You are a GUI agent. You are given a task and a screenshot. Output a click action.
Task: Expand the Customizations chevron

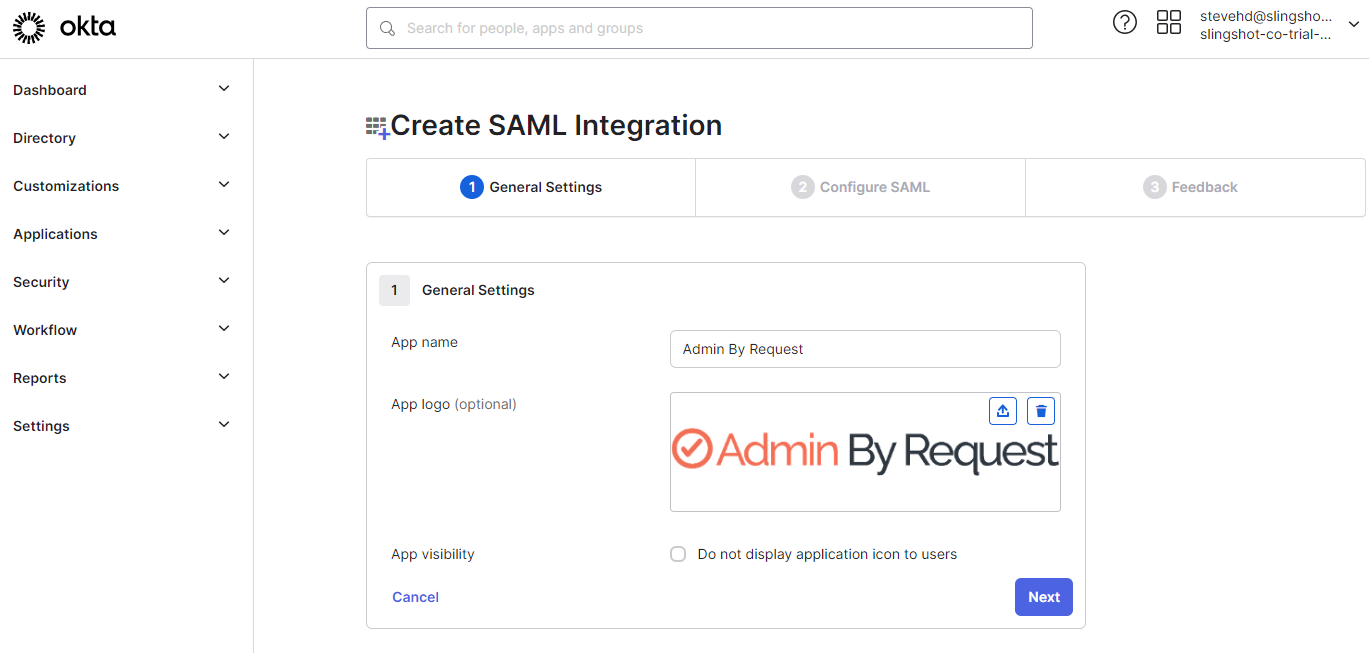pyautogui.click(x=224, y=185)
